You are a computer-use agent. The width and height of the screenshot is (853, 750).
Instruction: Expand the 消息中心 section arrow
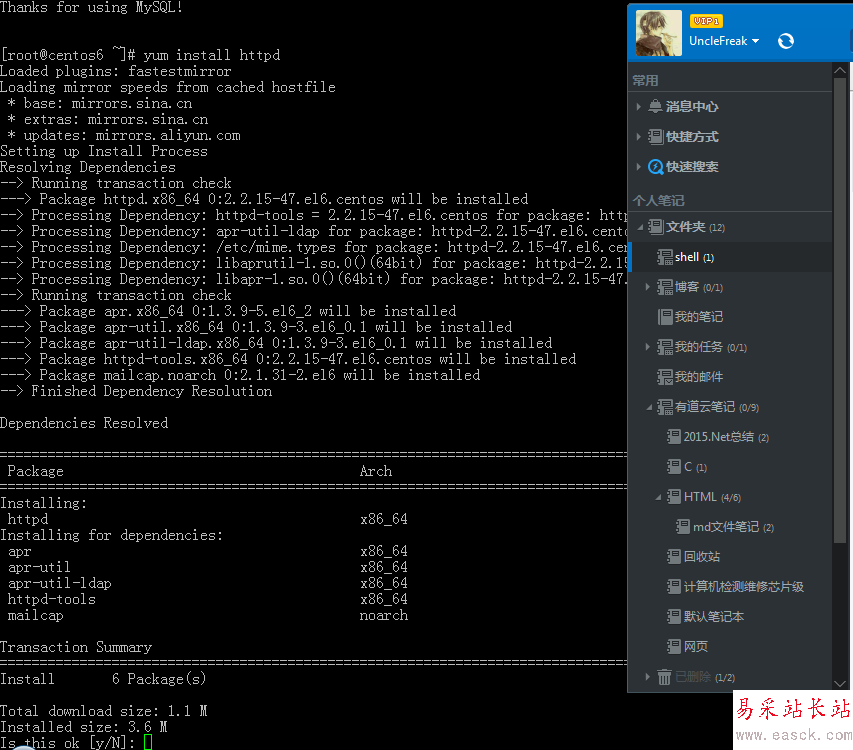(x=639, y=106)
